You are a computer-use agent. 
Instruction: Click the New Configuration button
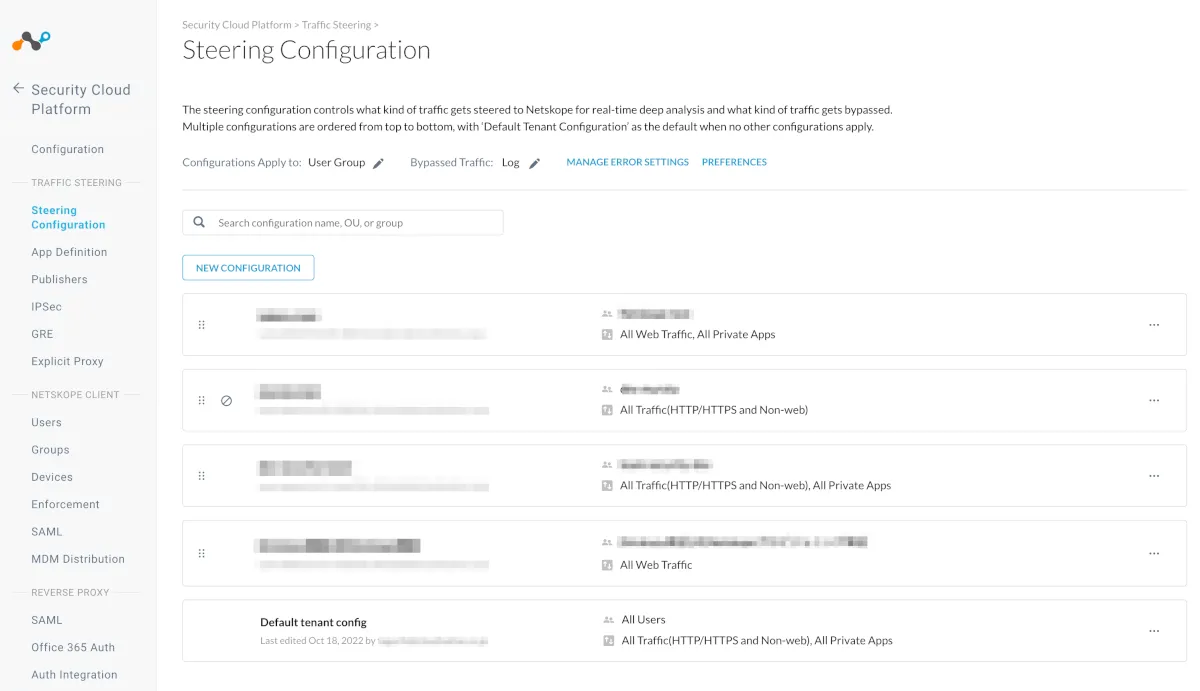(x=248, y=268)
